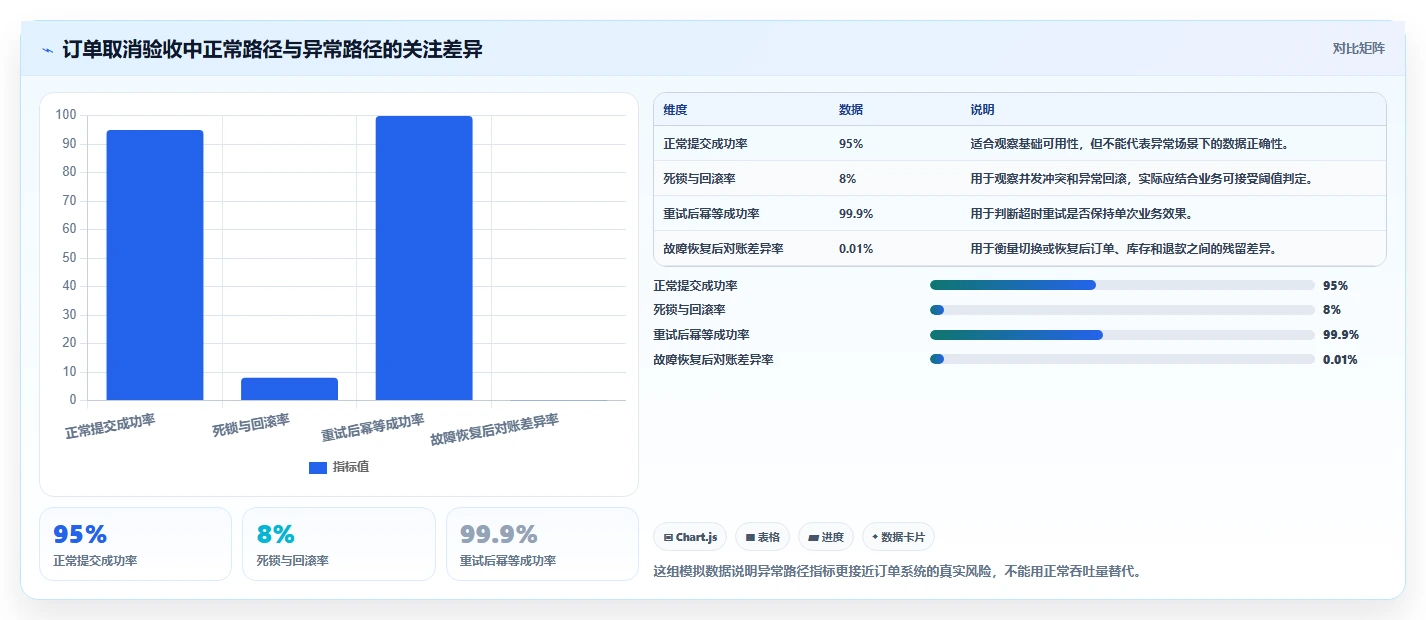Click the 死锁与回滚率 progress bar
Image resolution: width=1426 pixels, height=620 pixels.
(x=1122, y=310)
